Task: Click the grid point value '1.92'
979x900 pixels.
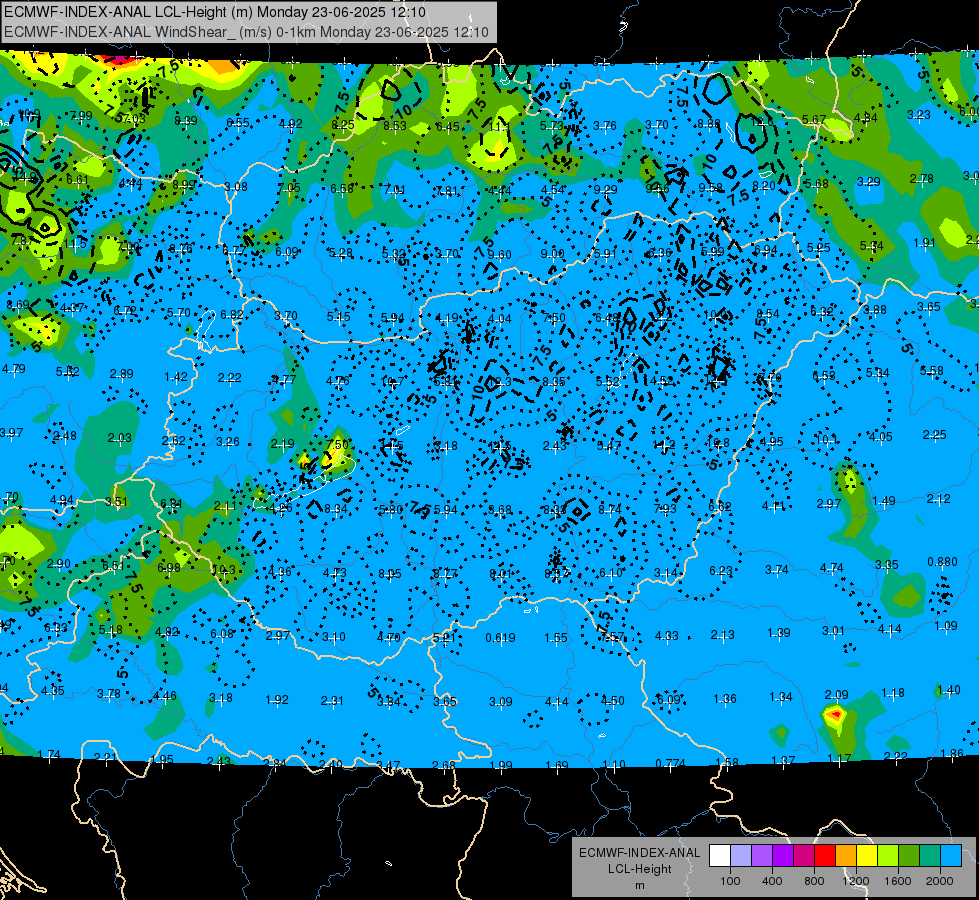Action: (x=277, y=700)
